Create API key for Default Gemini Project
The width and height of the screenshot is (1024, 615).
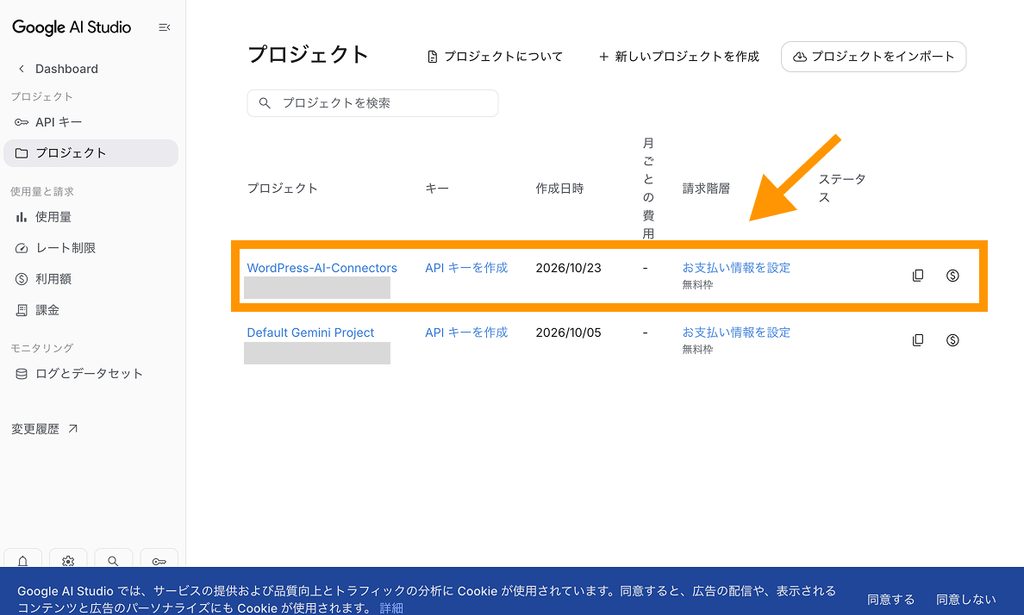[x=466, y=332]
